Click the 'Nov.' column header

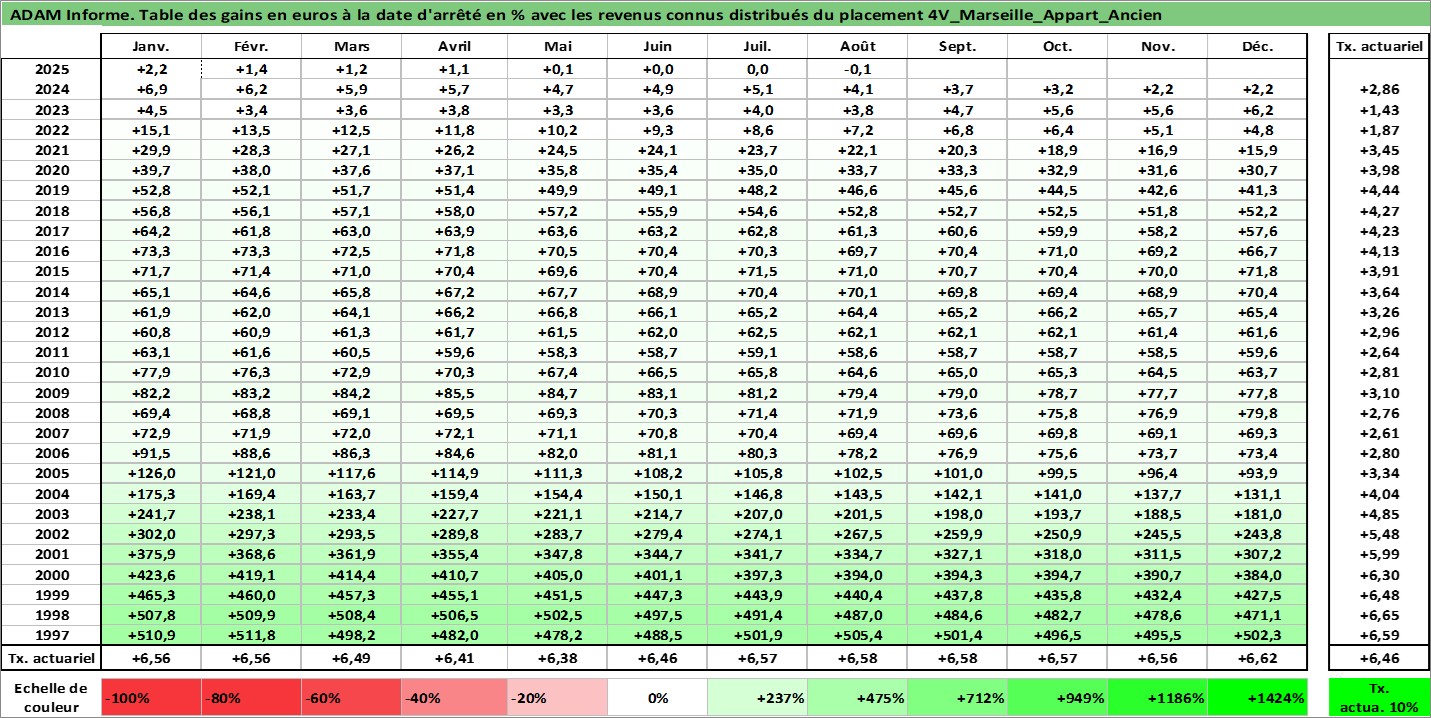click(x=1157, y=47)
